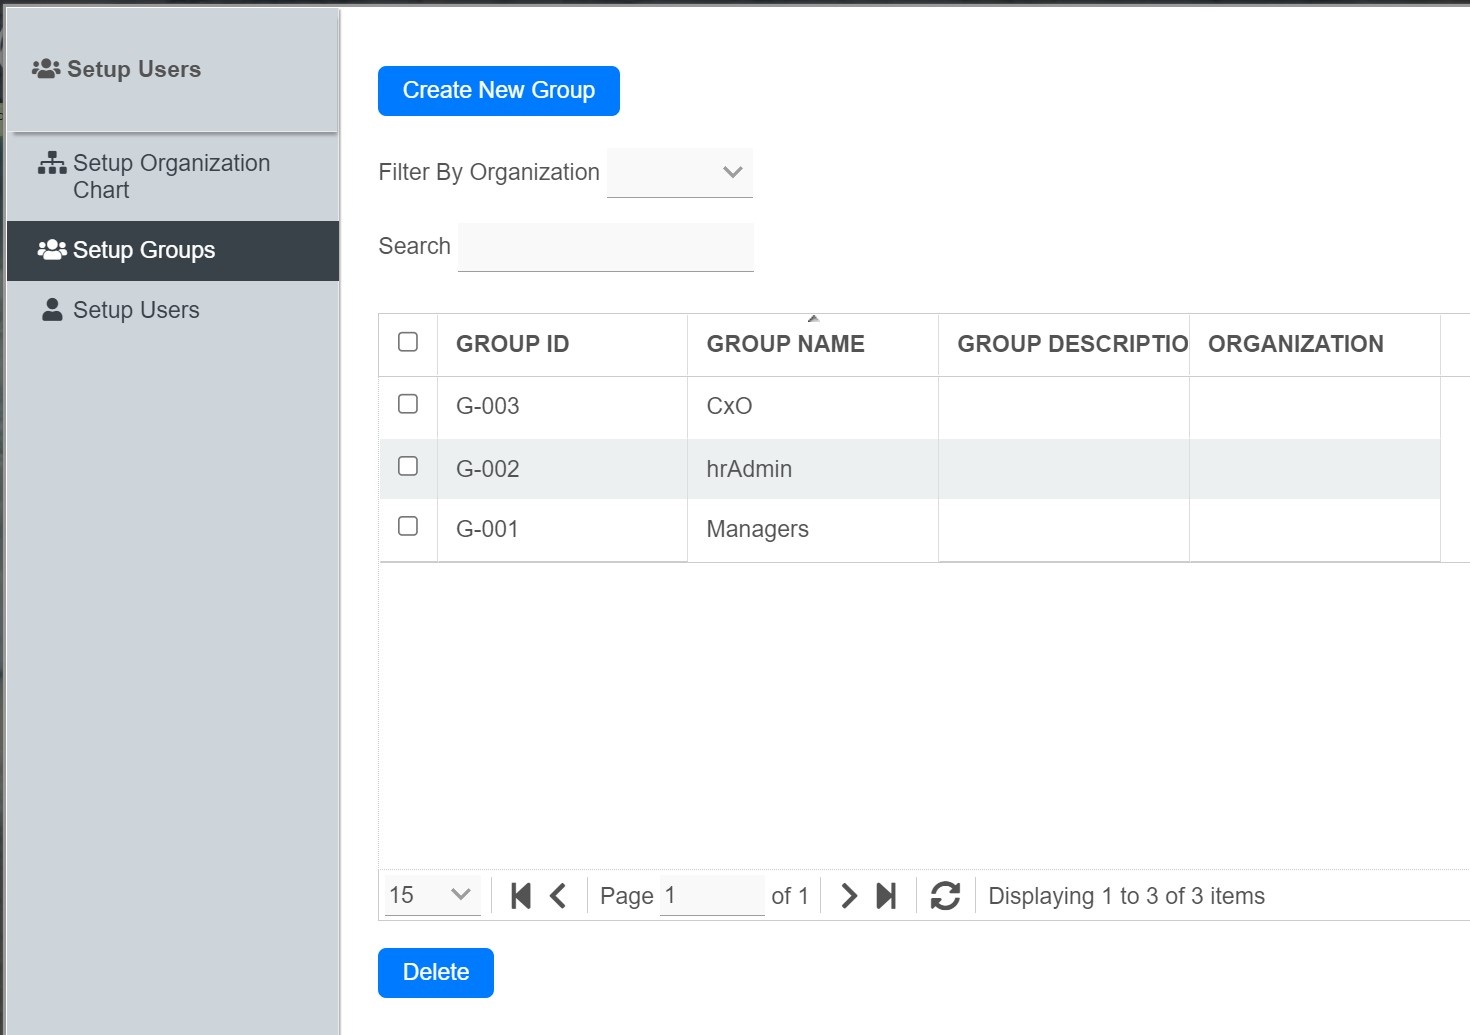The image size is (1470, 1035).
Task: Open the page size 15 dropdown
Action: pos(432,895)
